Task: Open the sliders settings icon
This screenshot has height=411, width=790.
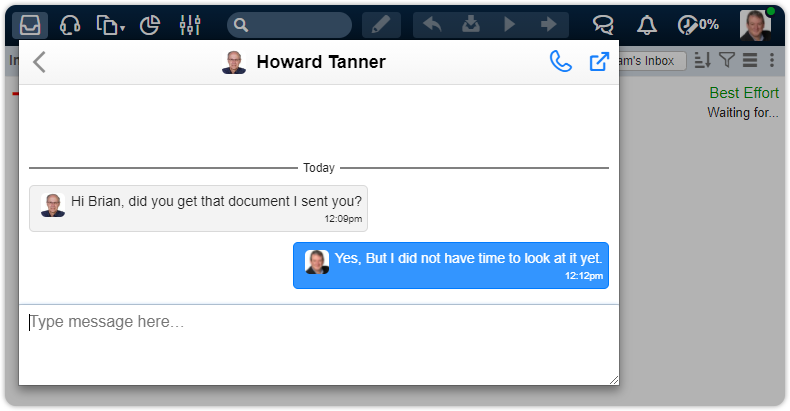Action: (190, 25)
